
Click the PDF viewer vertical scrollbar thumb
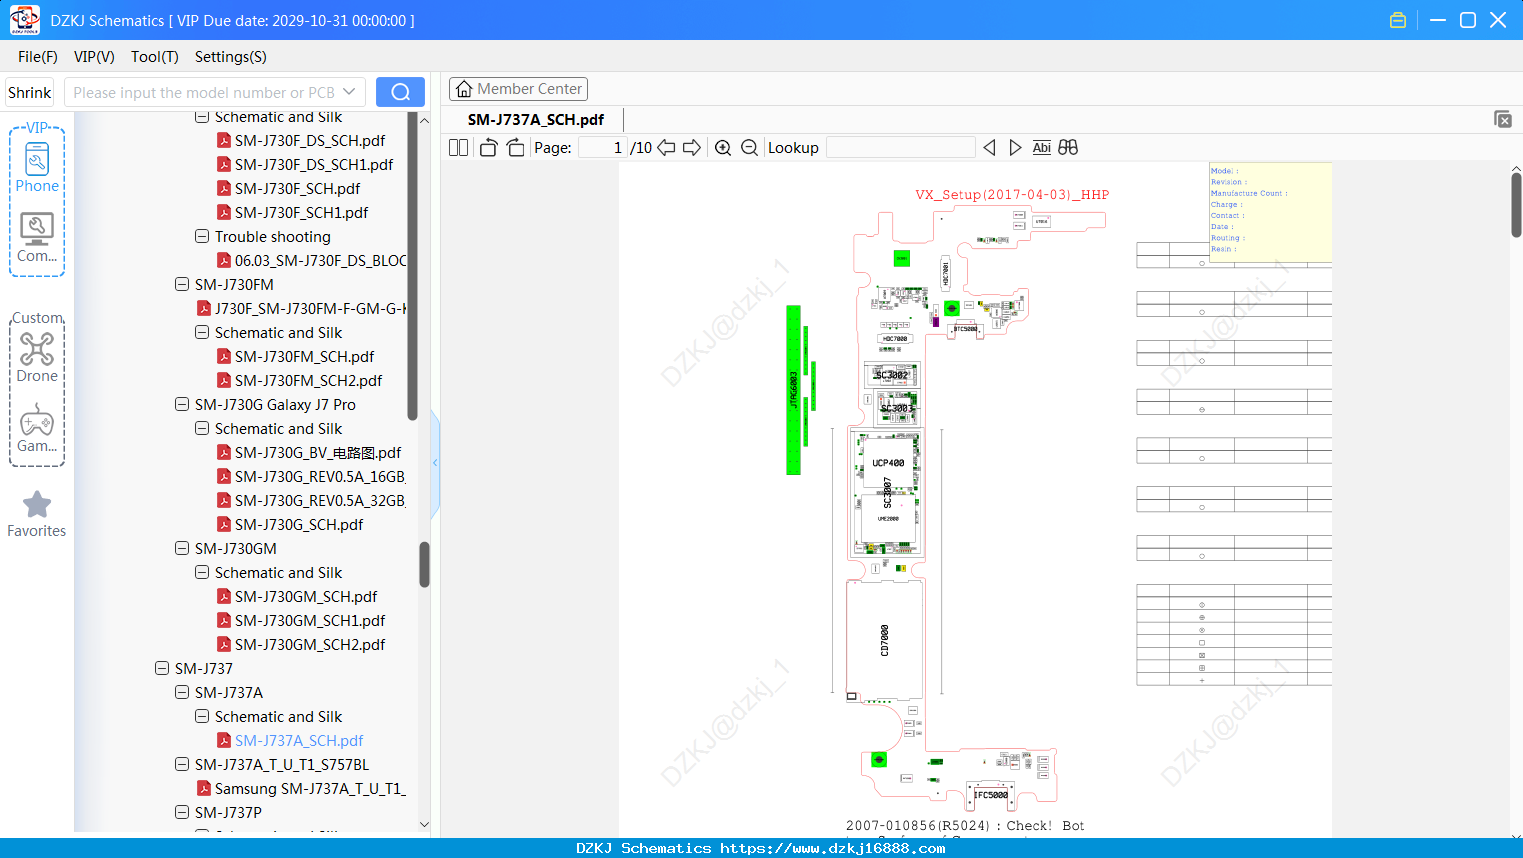pos(1516,205)
